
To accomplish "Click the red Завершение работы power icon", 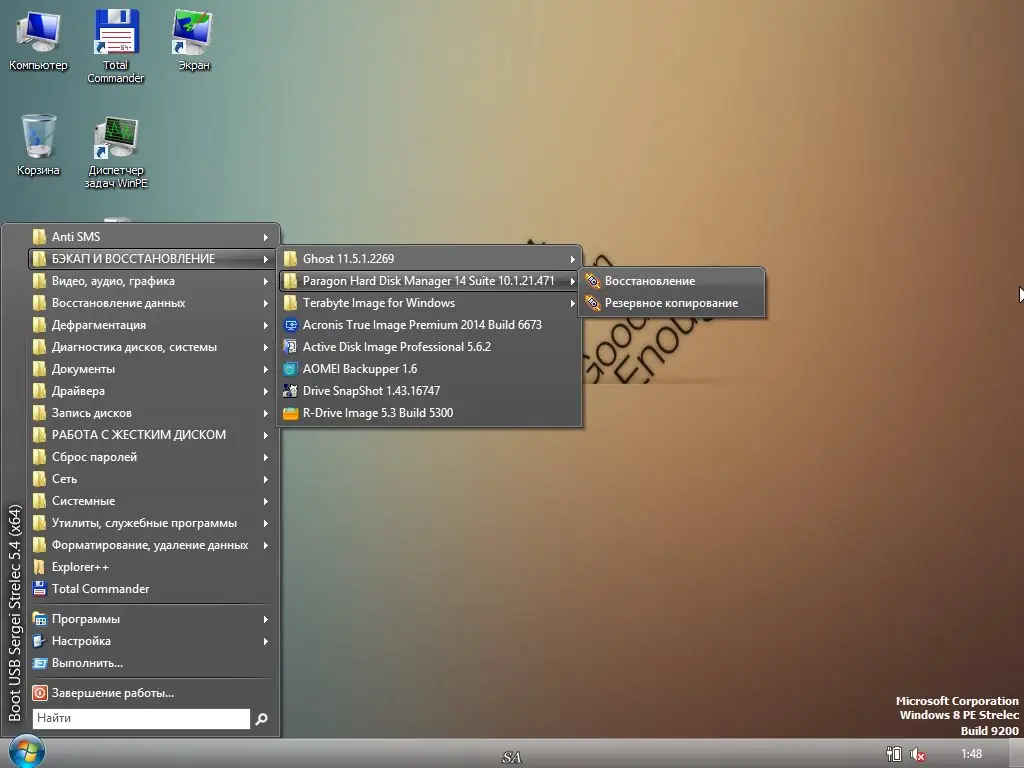I will pos(40,693).
